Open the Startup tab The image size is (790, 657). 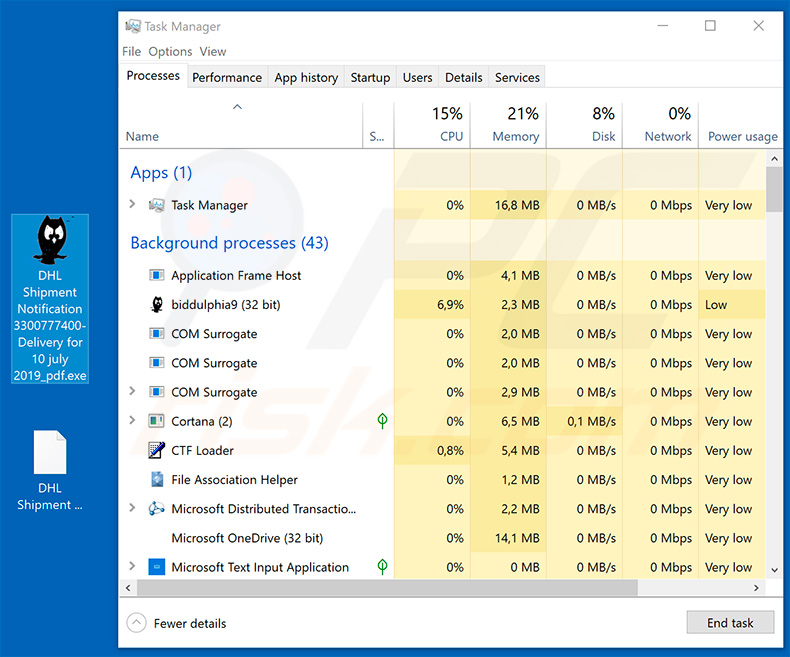tap(370, 77)
